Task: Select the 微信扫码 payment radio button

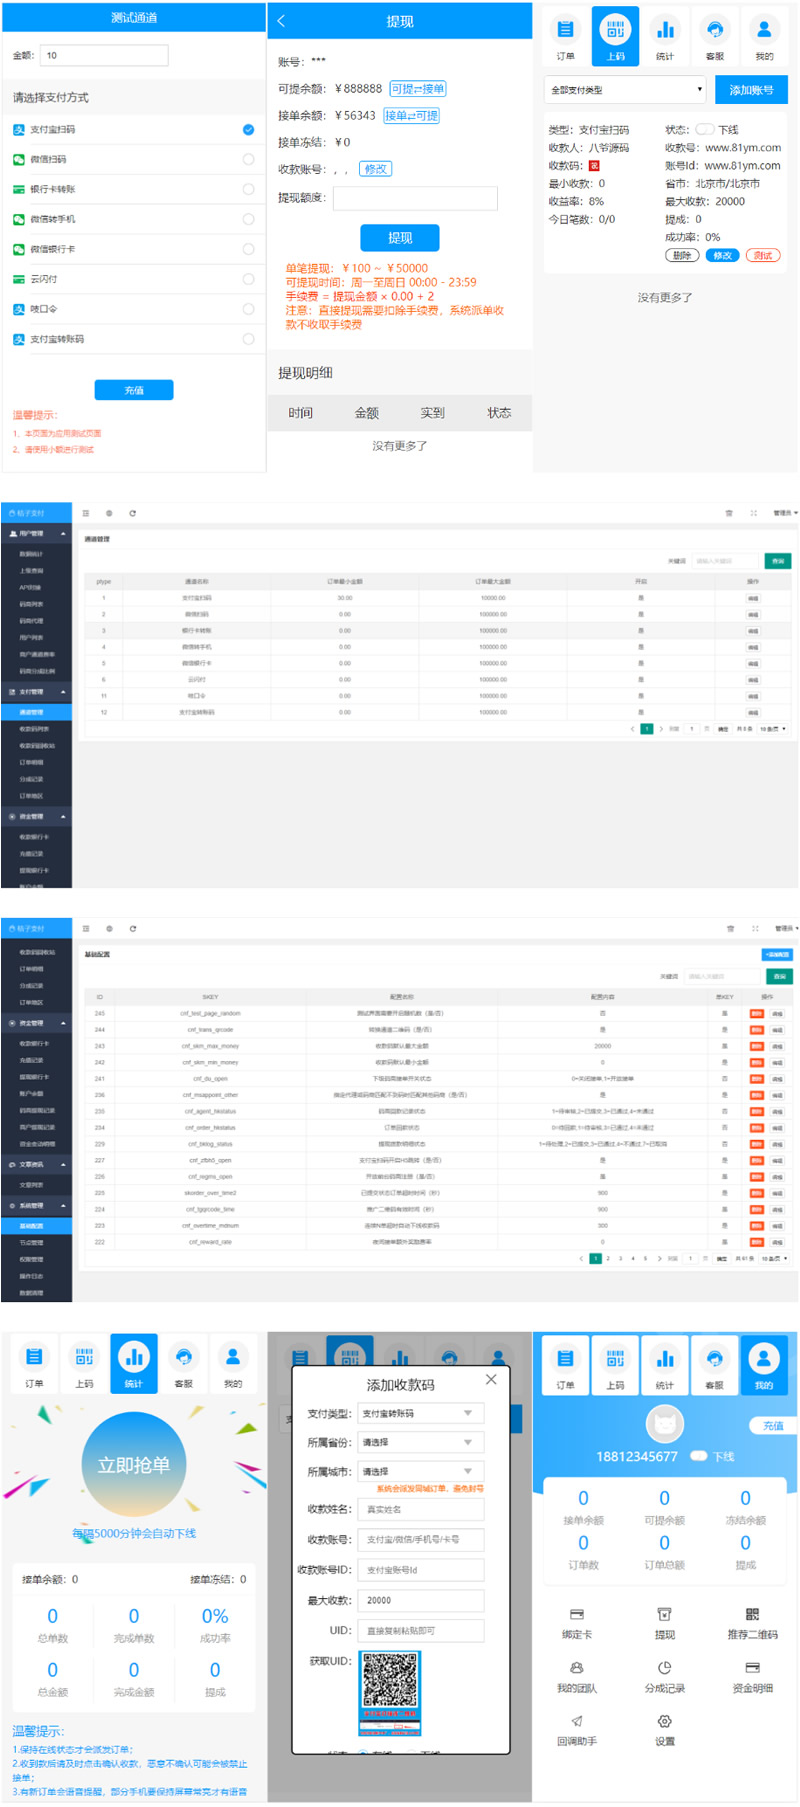Action: [248, 159]
